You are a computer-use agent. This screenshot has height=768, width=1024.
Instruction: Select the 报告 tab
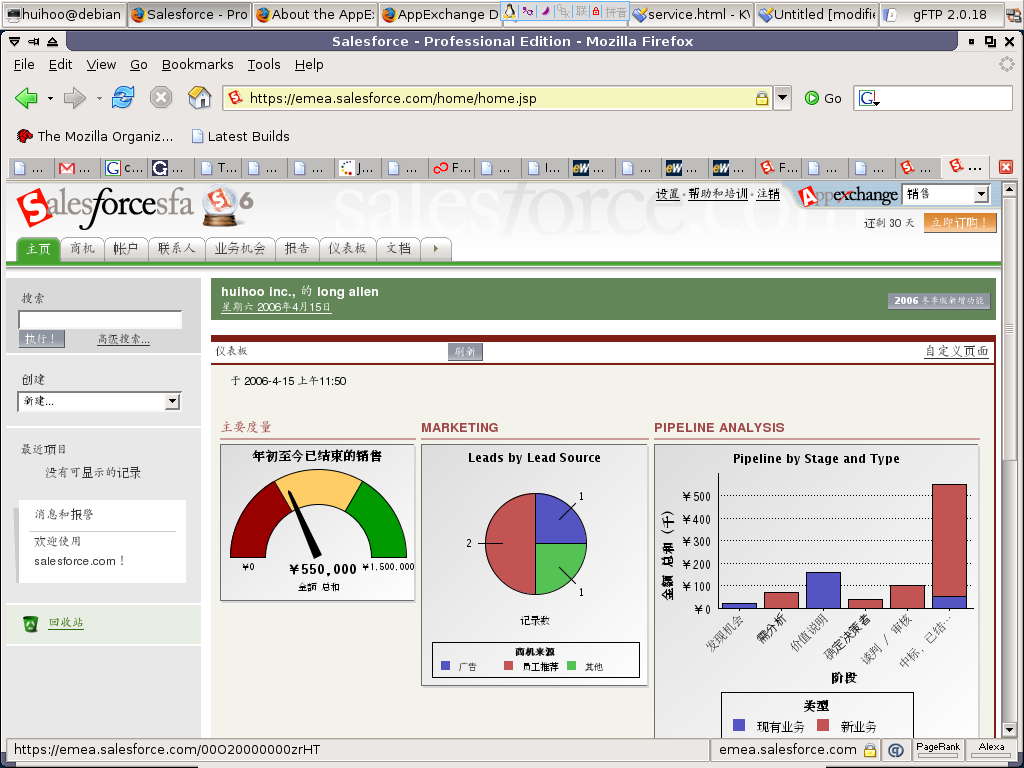[296, 249]
